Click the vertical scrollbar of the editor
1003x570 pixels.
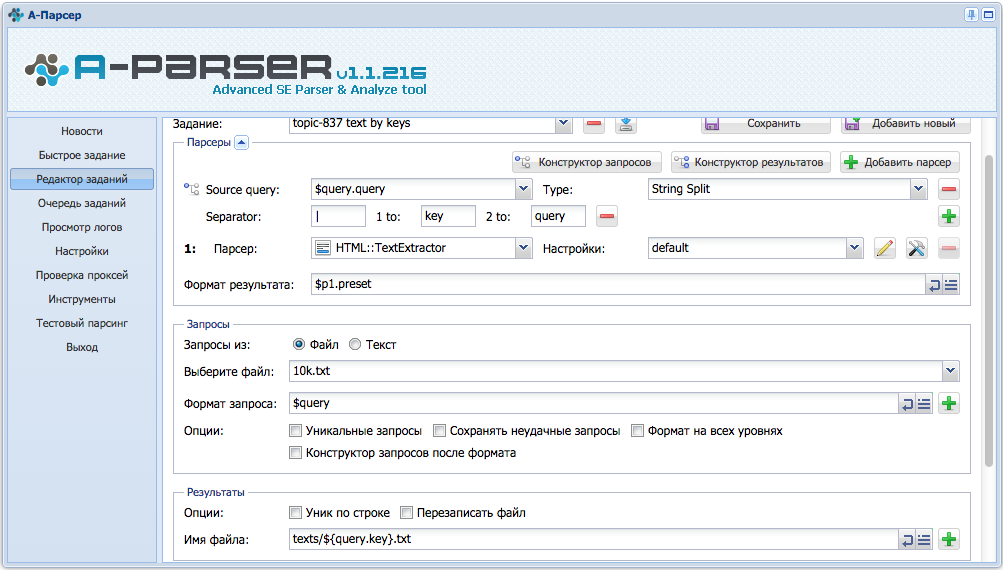tap(989, 310)
